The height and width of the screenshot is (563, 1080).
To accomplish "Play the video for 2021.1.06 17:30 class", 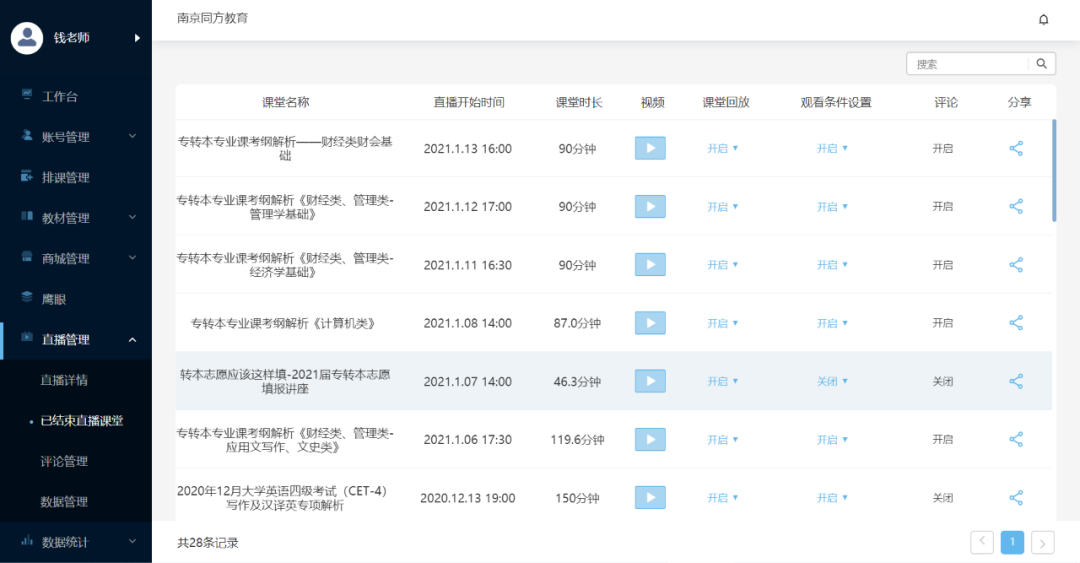I will [650, 439].
